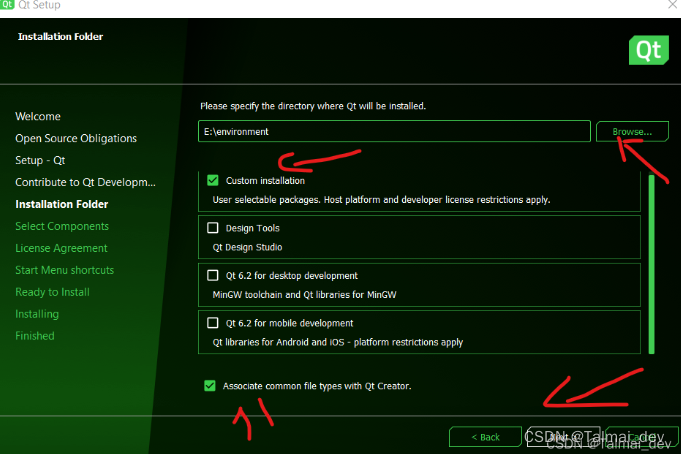Click the Installation Folder page heading
Viewport: 681px width, 454px height.
click(60, 36)
